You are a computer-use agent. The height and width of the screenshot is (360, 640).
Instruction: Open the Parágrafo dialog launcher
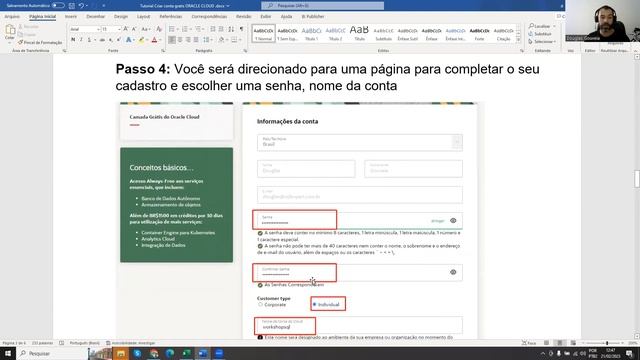pyautogui.click(x=245, y=51)
